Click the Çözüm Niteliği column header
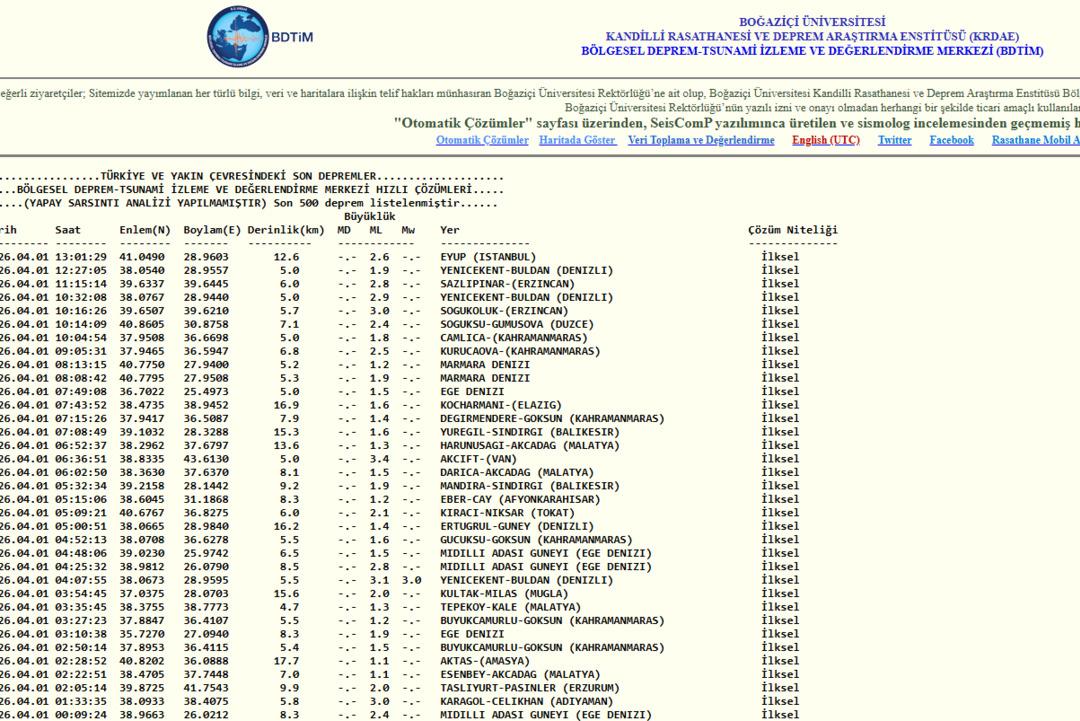This screenshot has width=1080, height=721. coord(793,230)
